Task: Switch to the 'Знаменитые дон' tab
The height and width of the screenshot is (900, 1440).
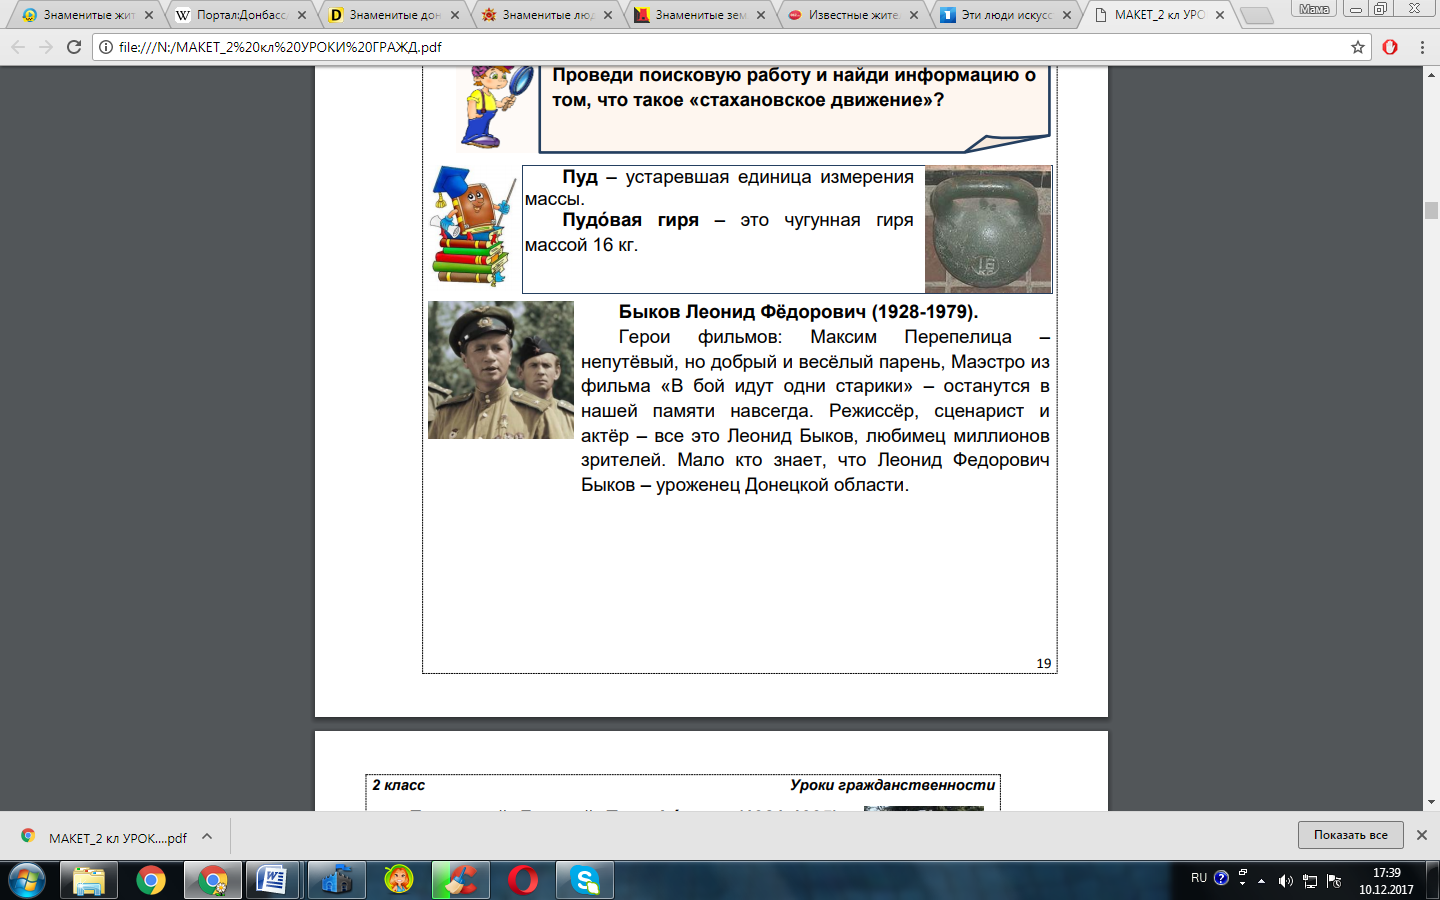Action: pos(394,15)
